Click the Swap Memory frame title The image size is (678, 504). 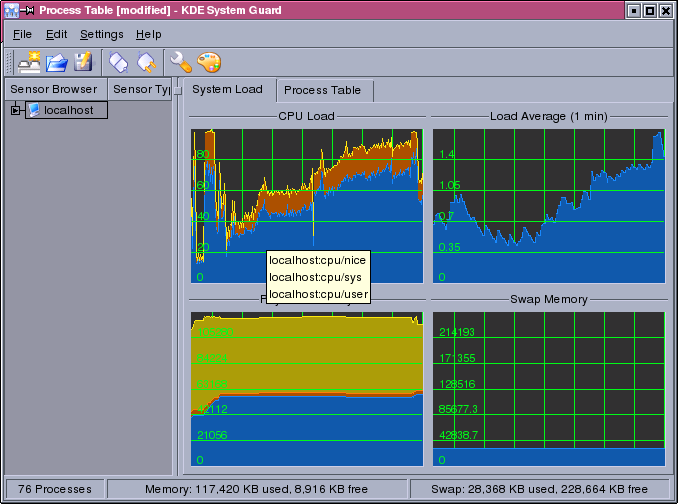[549, 299]
